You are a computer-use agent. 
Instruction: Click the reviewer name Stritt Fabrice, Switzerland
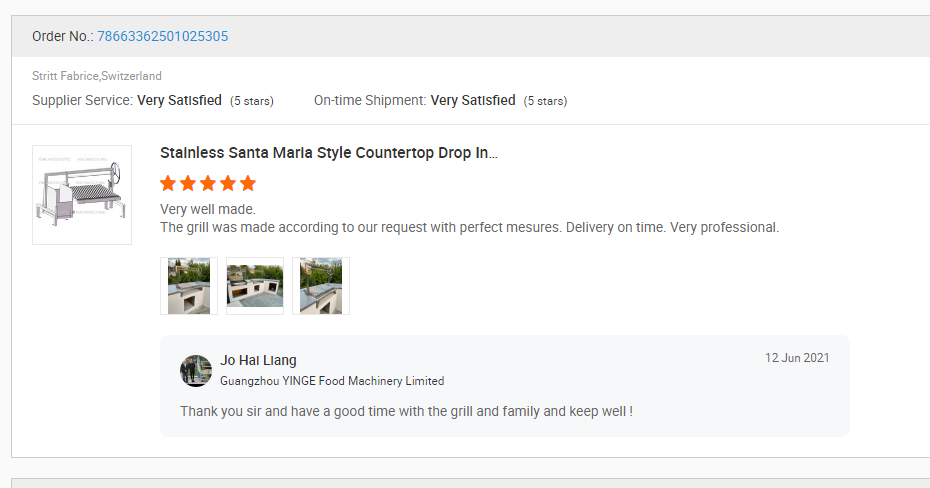tap(97, 76)
